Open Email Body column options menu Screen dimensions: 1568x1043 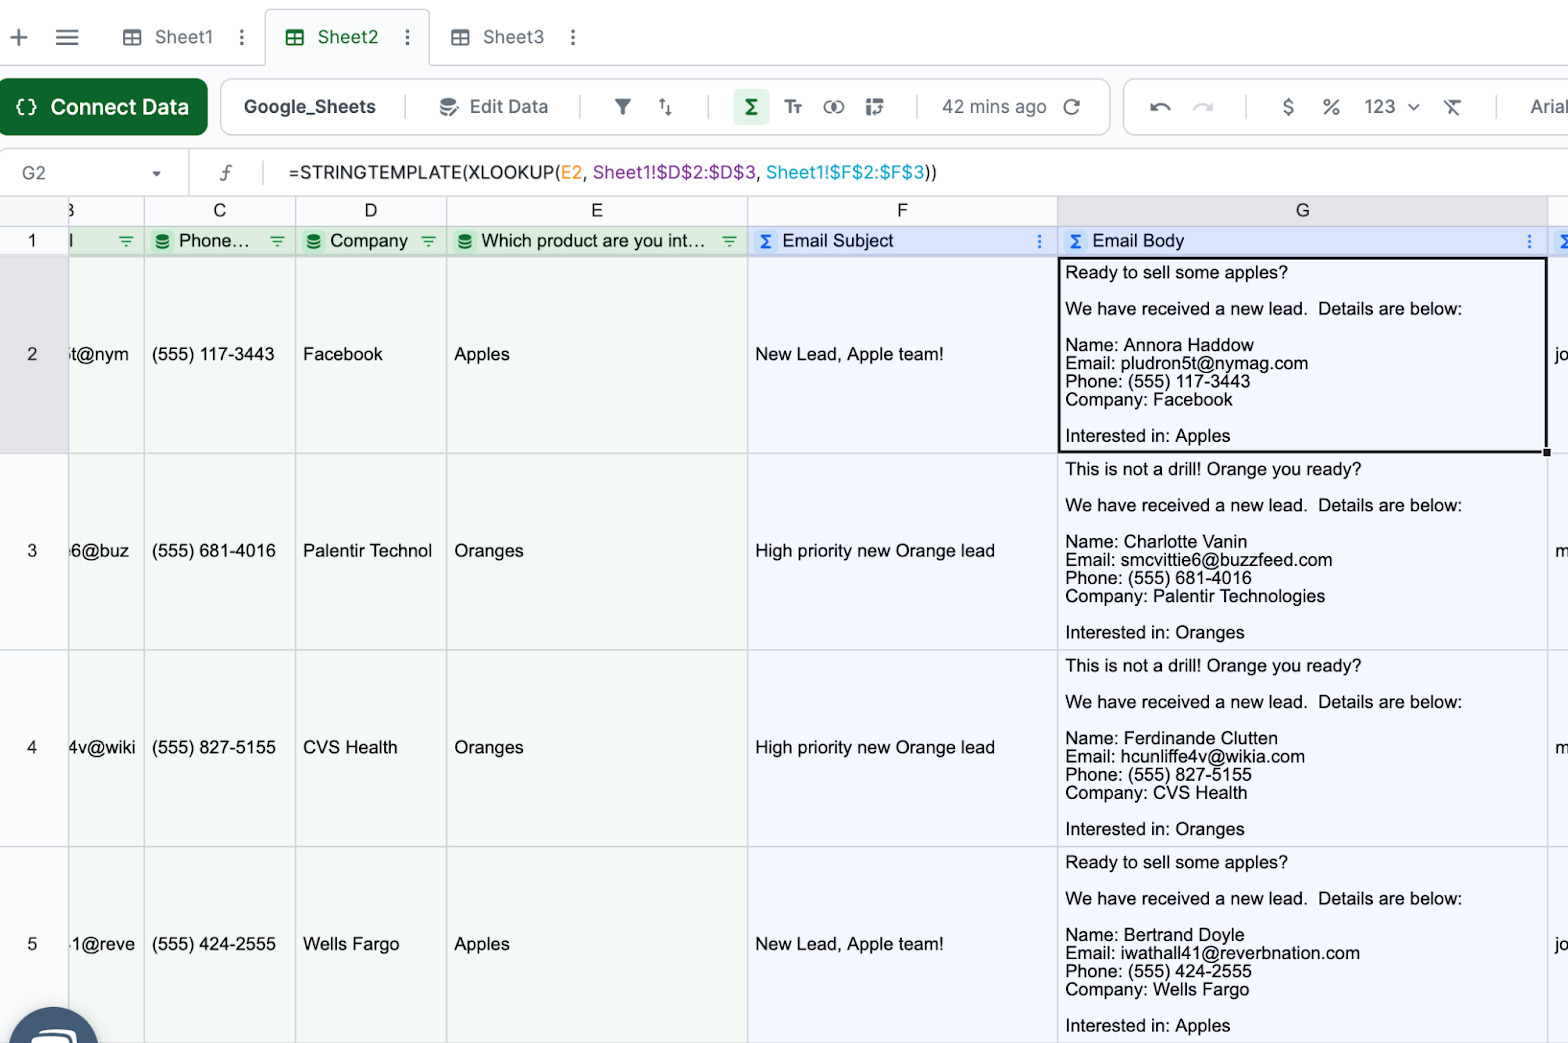[x=1529, y=241]
